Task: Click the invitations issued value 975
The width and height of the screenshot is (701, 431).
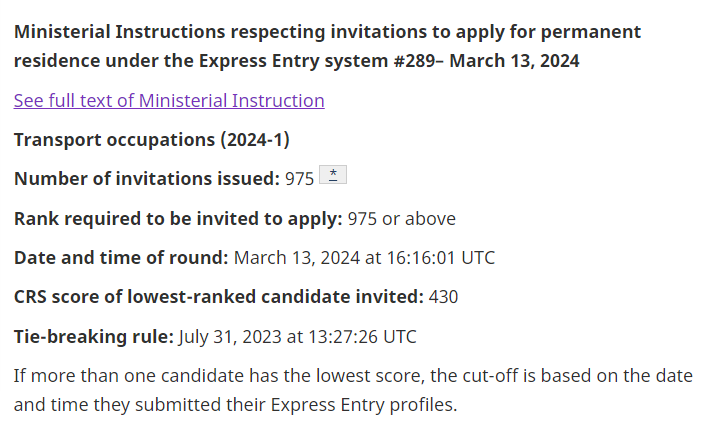Action: (x=300, y=179)
